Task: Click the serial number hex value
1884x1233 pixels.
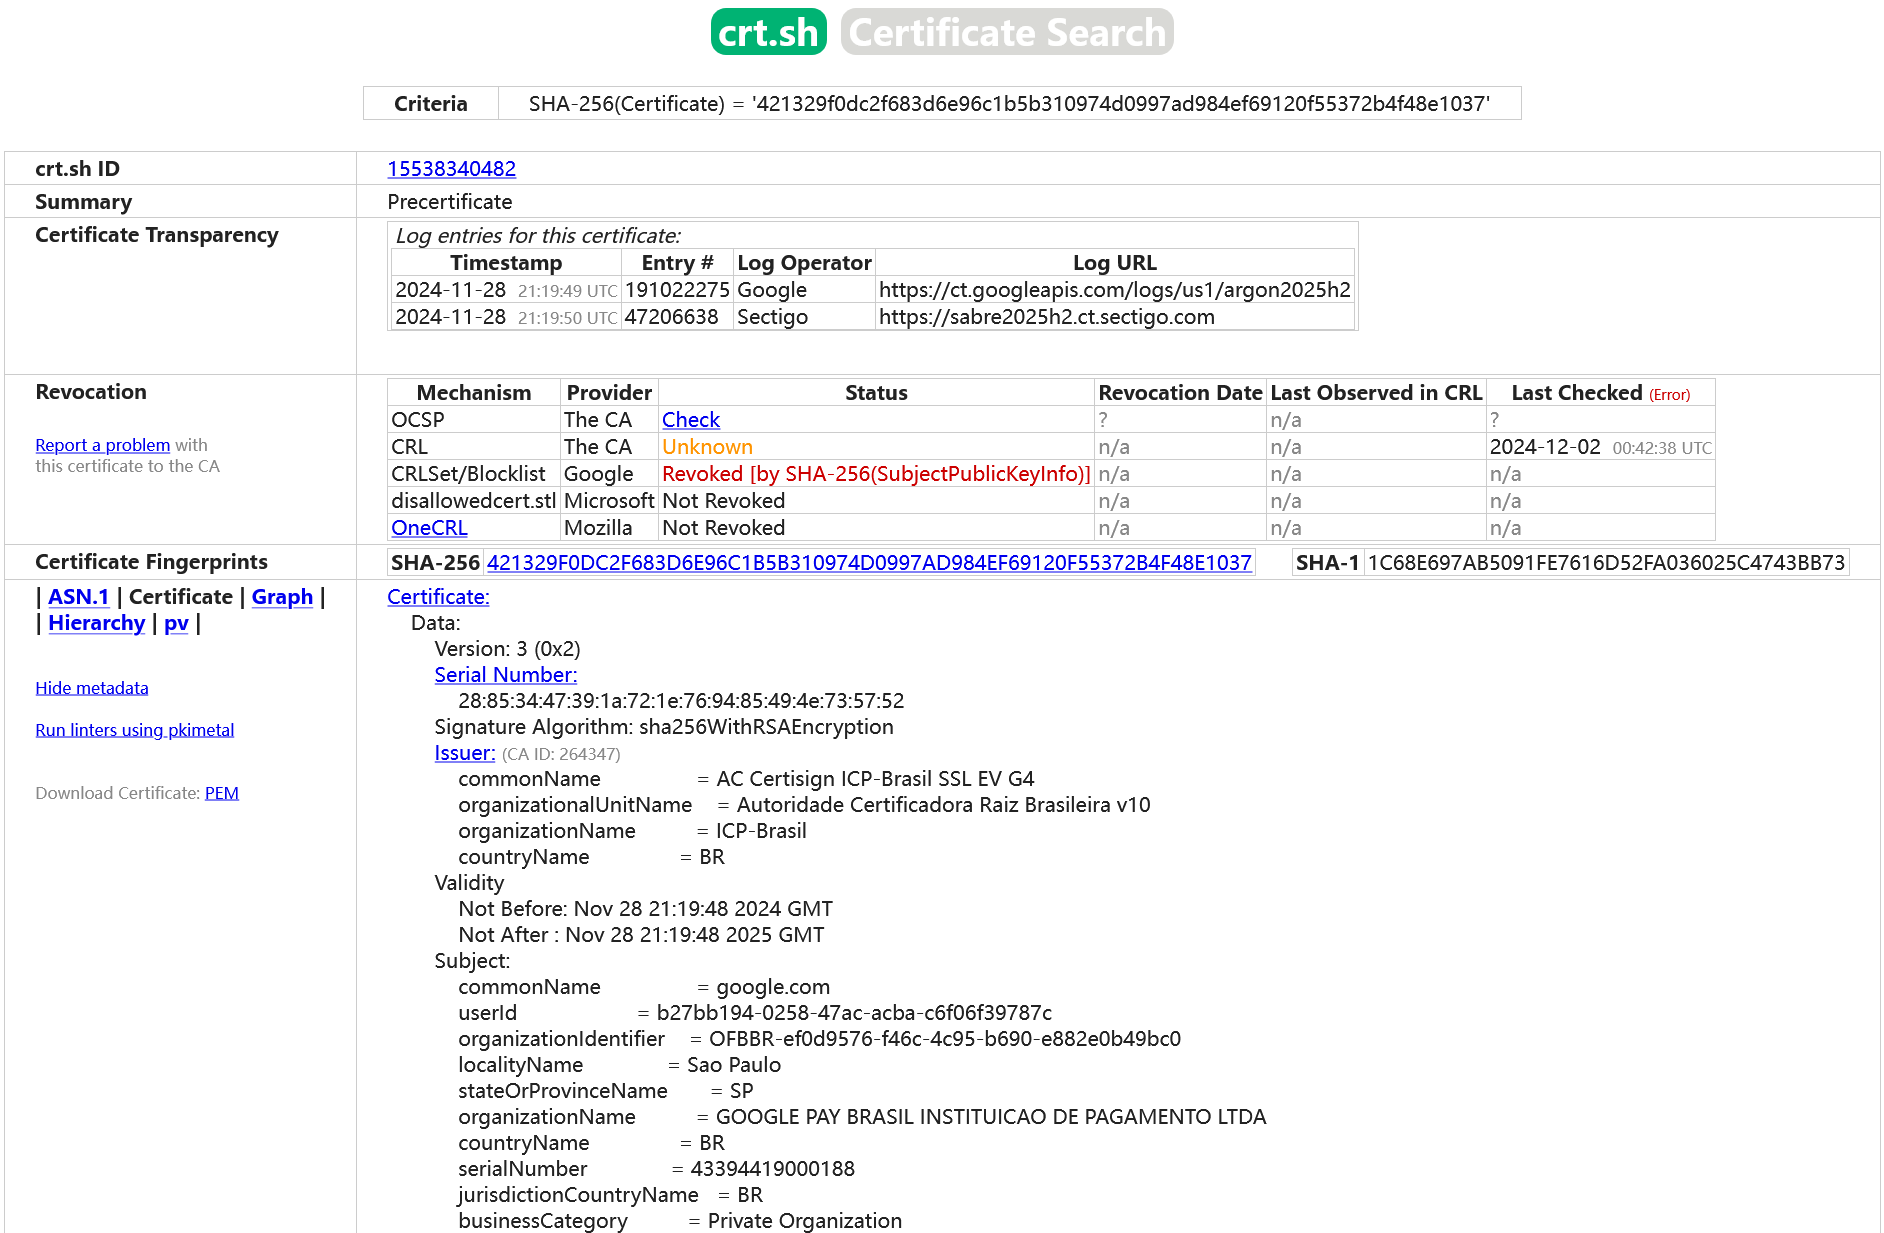Action: click(681, 701)
